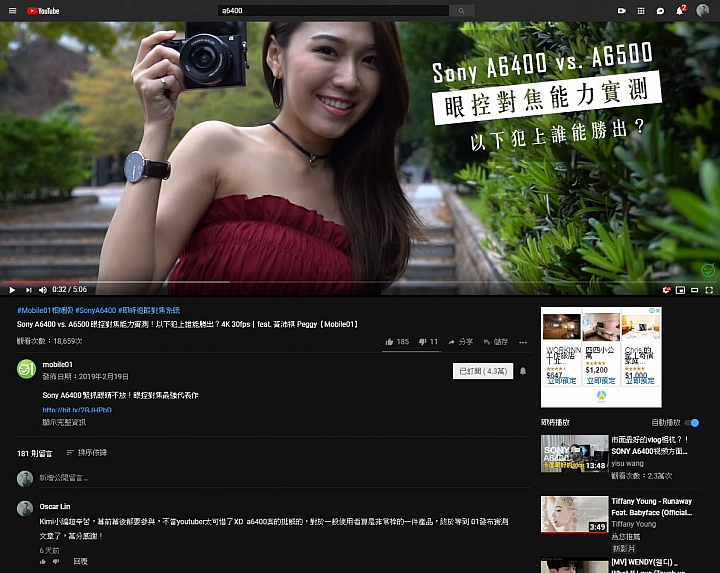Click hashtag #Mobile01
This screenshot has width=720, height=573.
[45, 310]
